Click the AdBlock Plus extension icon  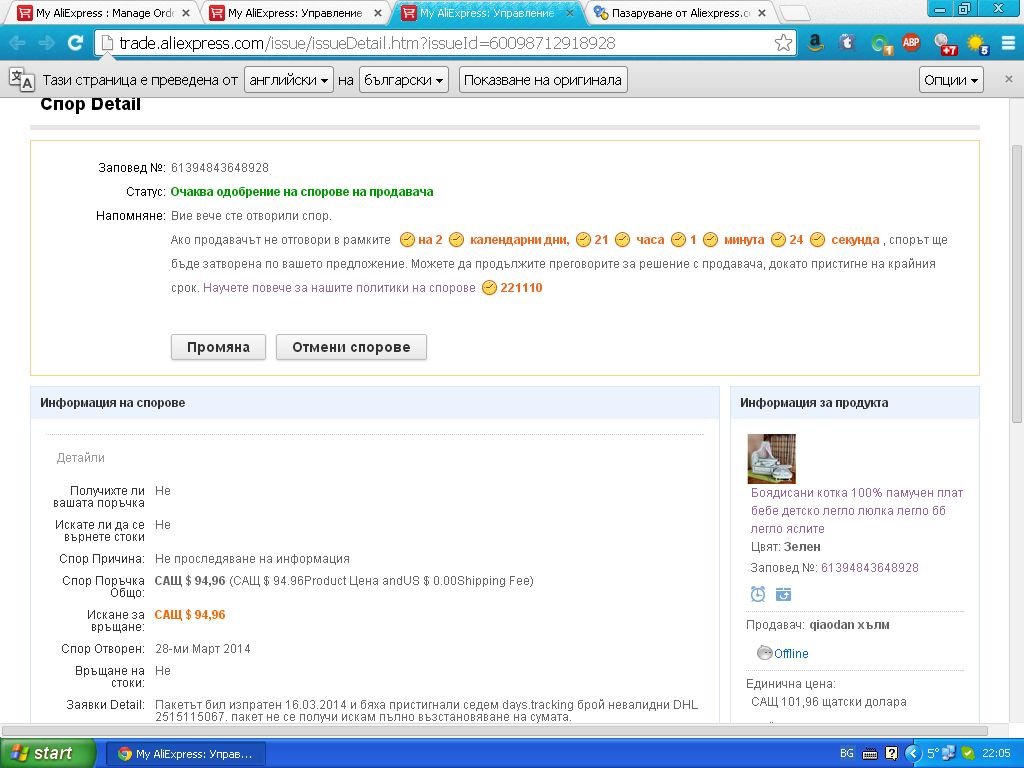point(911,43)
